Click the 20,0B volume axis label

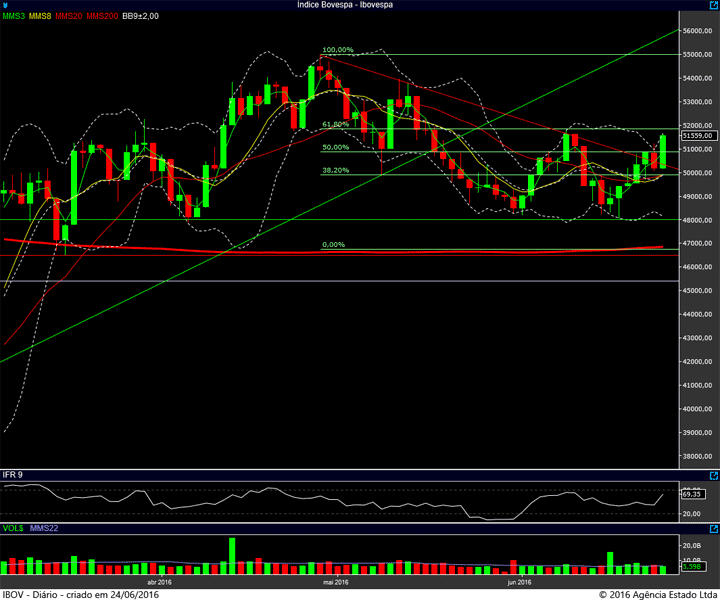pos(692,545)
